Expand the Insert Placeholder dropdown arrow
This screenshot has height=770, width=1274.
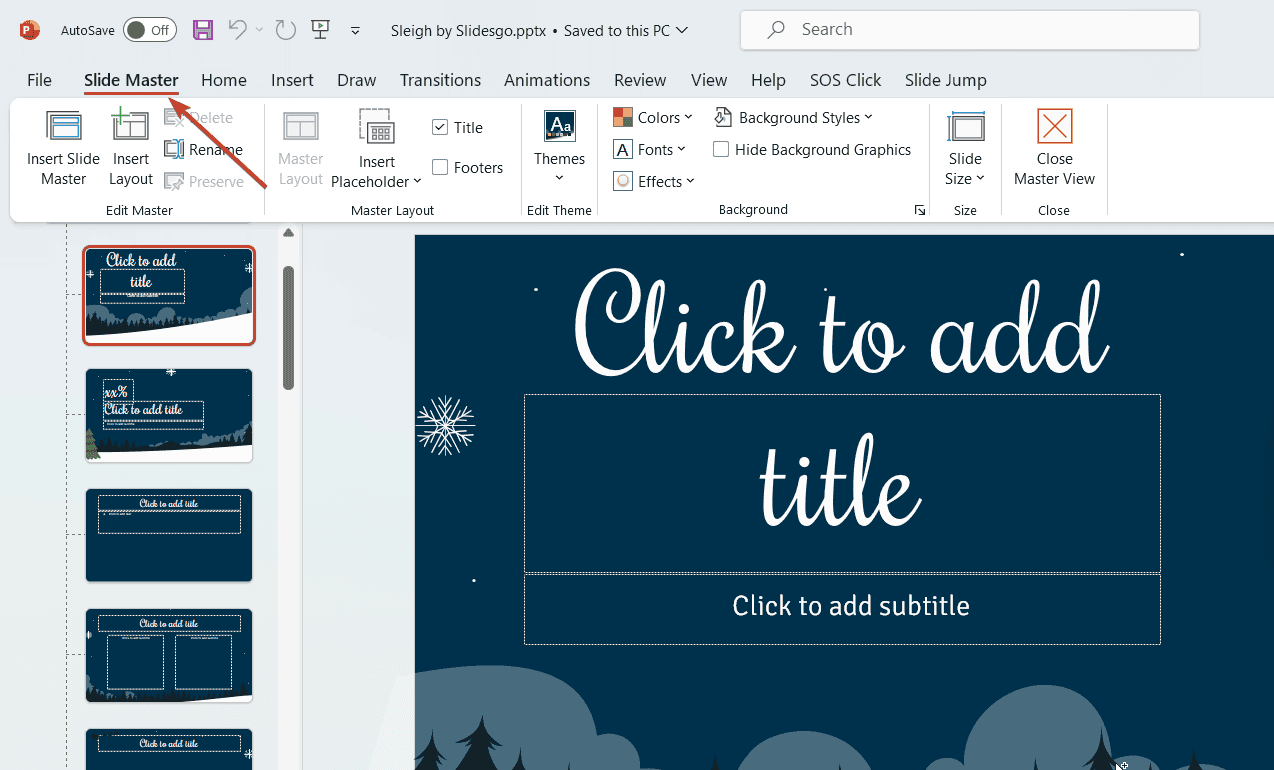pyautogui.click(x=417, y=182)
